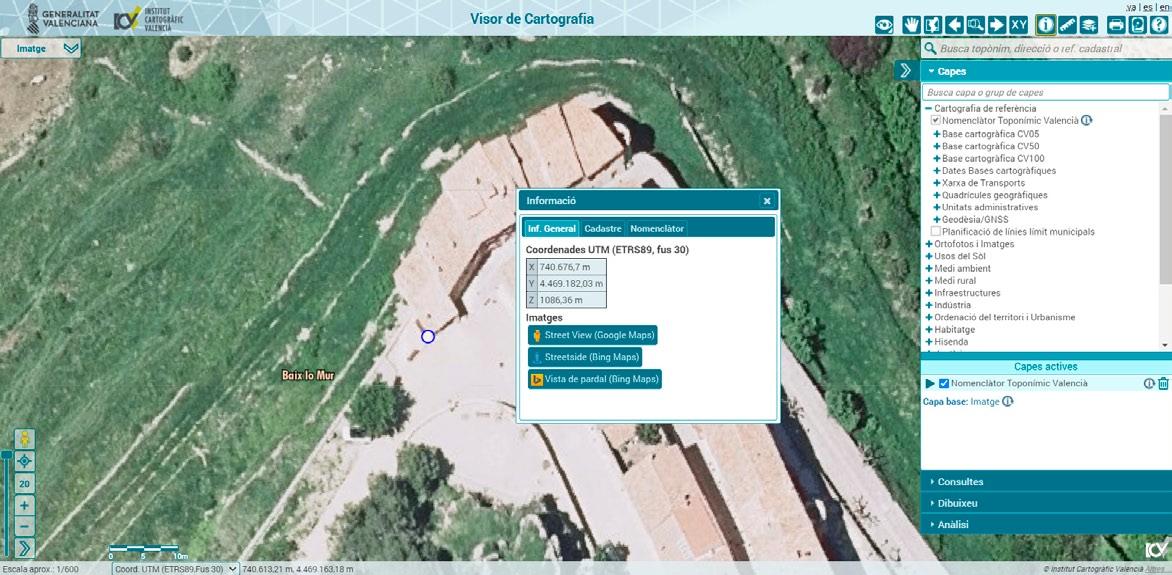Click the full extent map icon
Viewport: 1172px width, 575px height.
click(x=932, y=25)
